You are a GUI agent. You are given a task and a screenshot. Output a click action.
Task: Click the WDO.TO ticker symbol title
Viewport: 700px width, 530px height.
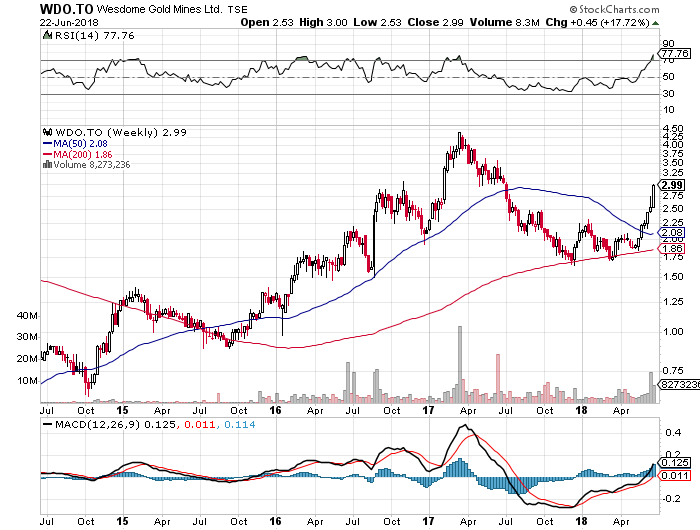coord(66,9)
